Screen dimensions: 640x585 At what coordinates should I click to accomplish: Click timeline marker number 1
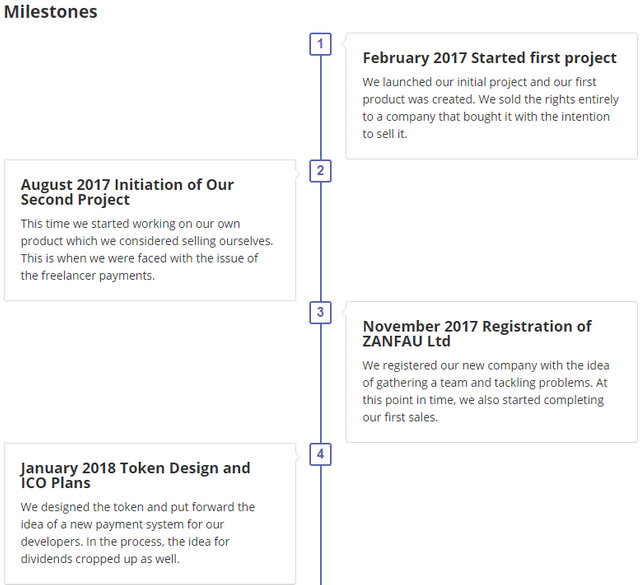tap(320, 44)
